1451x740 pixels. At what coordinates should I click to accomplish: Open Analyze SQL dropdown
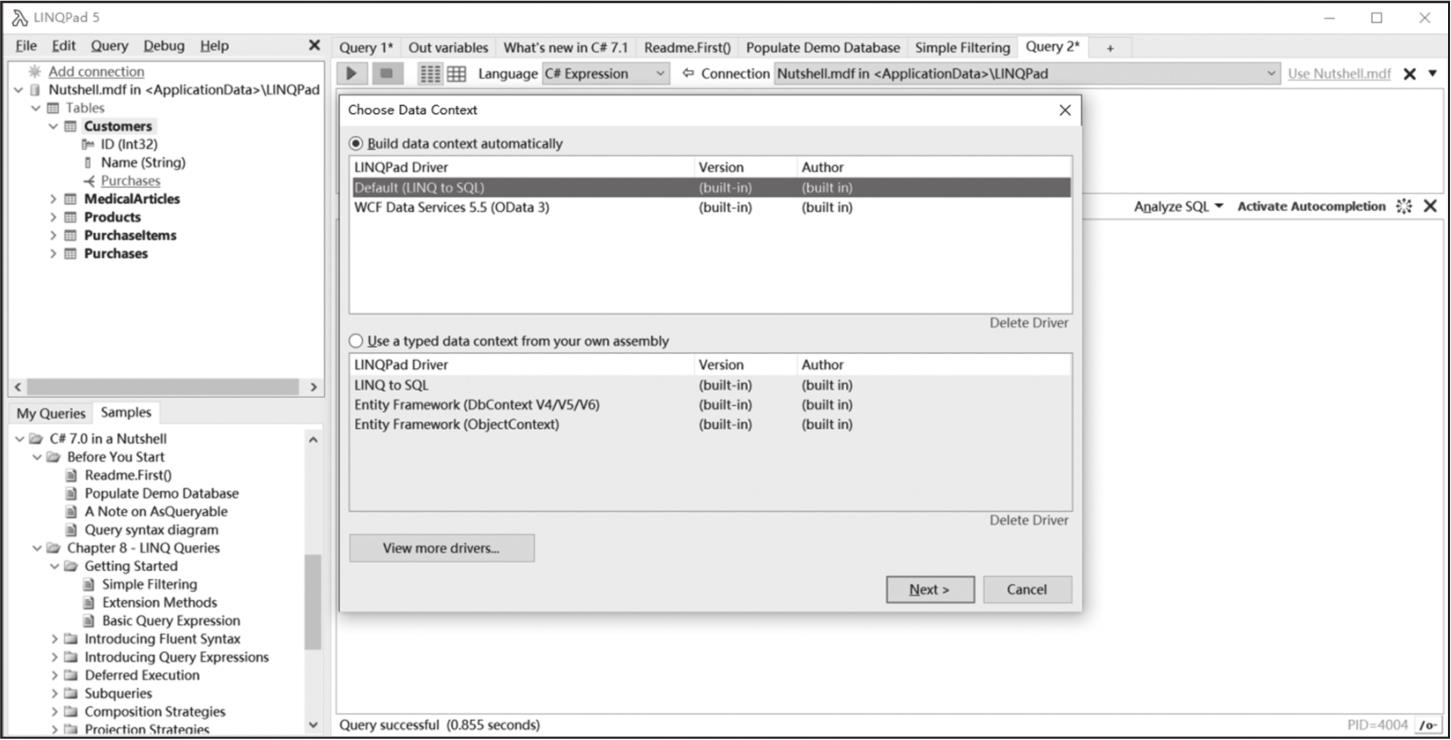tap(1178, 206)
